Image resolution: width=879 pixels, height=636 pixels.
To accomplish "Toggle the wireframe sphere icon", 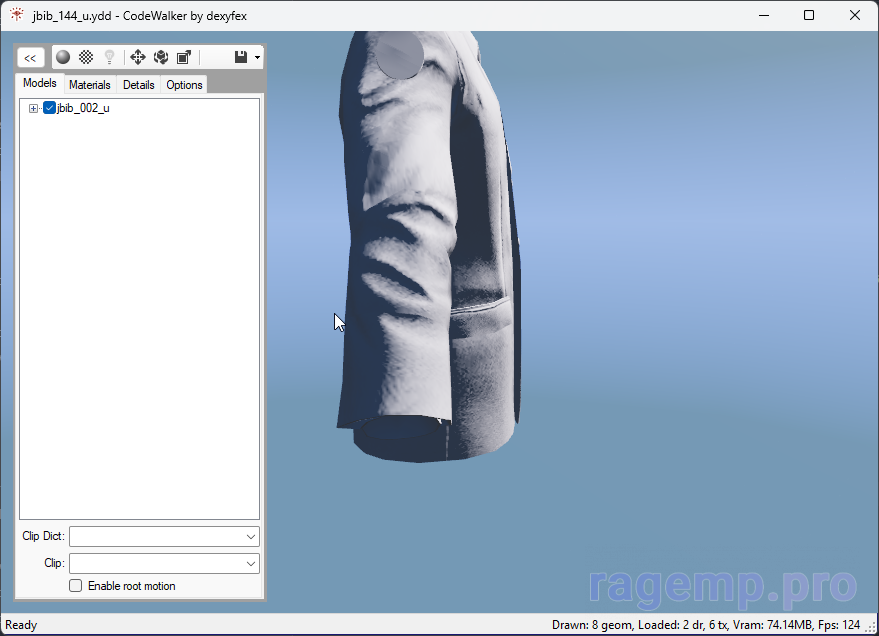I will pyautogui.click(x=86, y=58).
